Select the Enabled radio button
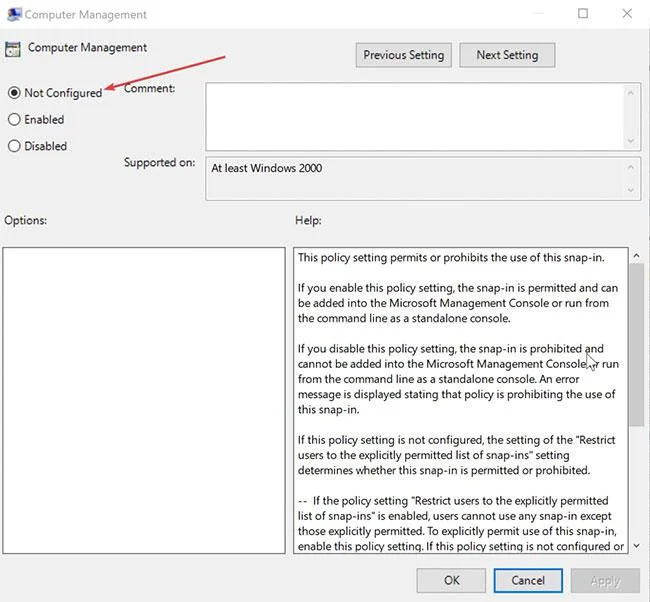Screen dimensions: 650x602 (14, 119)
